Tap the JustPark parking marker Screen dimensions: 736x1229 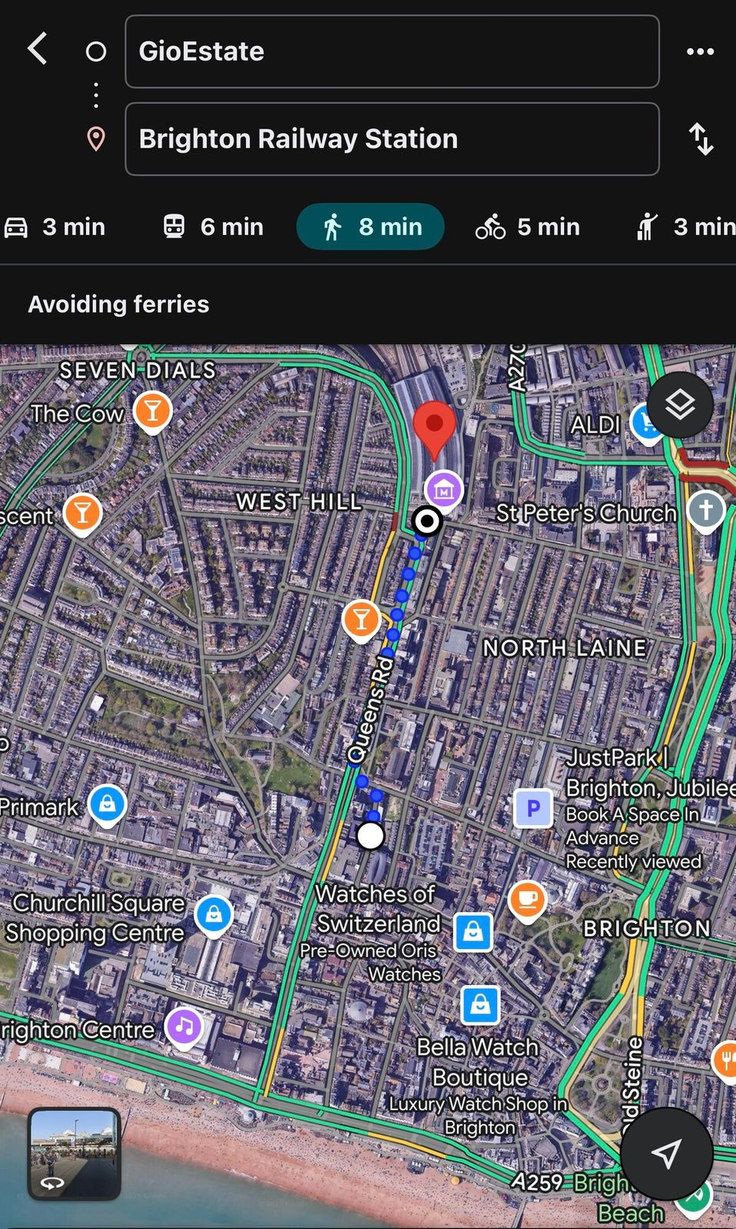coord(533,808)
